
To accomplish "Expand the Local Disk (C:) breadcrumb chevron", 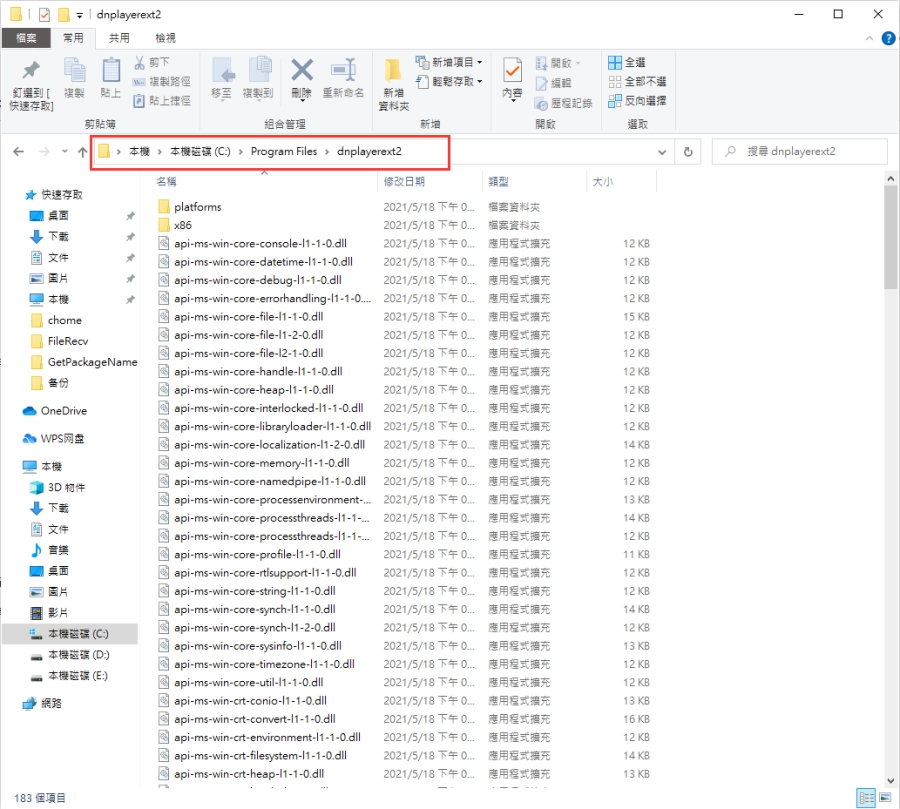I will point(240,152).
